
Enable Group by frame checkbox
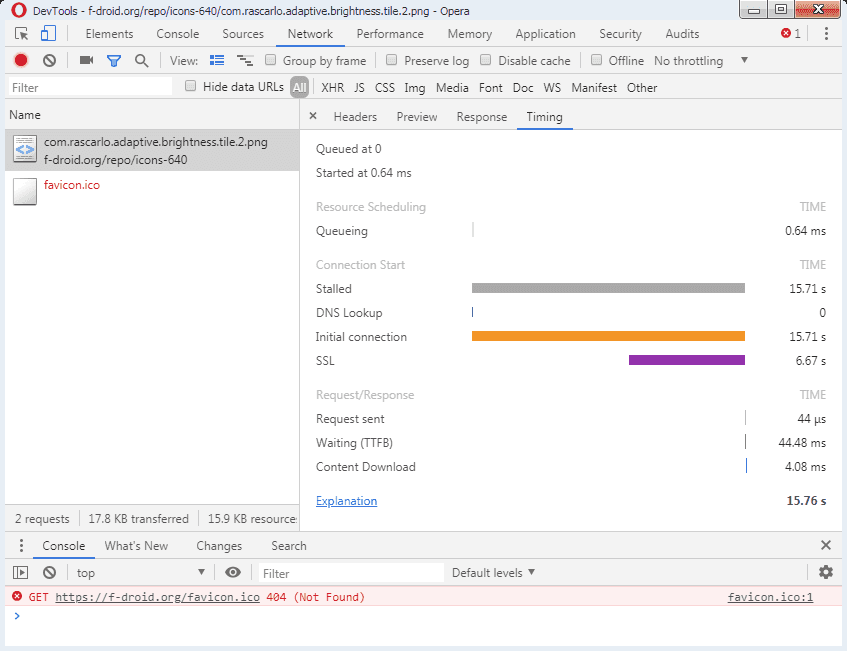tap(271, 60)
